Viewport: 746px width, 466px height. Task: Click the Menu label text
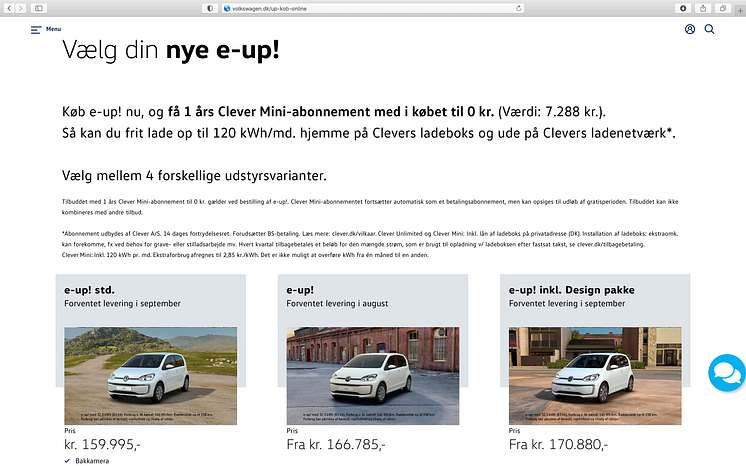click(53, 29)
